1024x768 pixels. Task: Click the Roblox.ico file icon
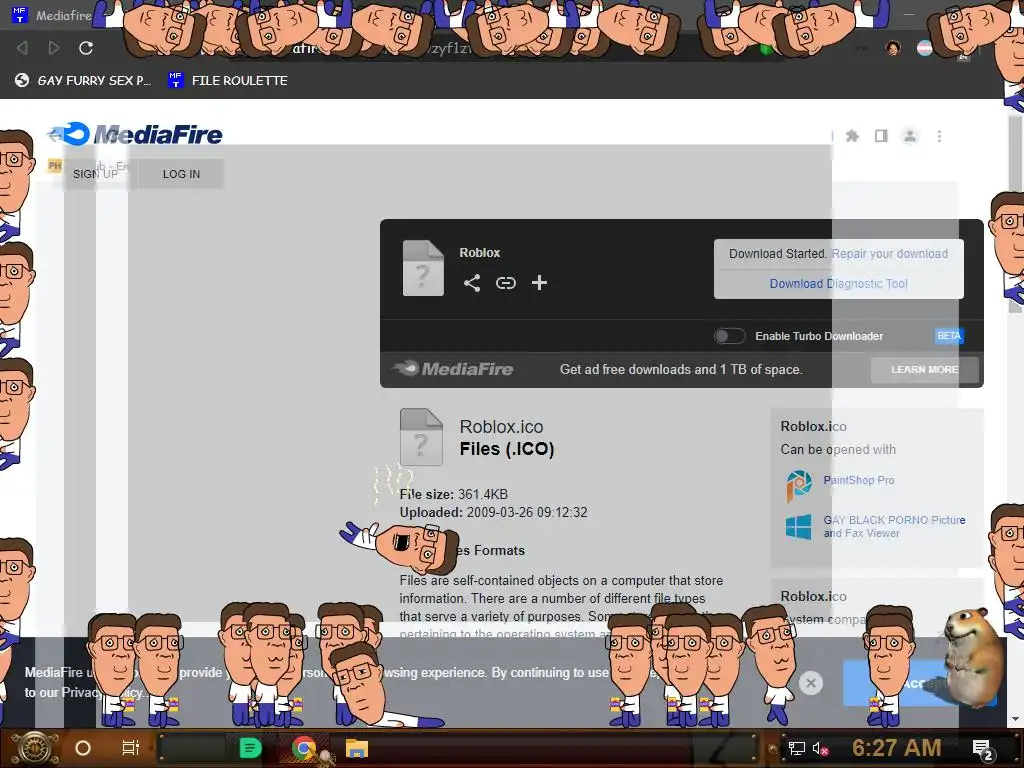(x=421, y=437)
